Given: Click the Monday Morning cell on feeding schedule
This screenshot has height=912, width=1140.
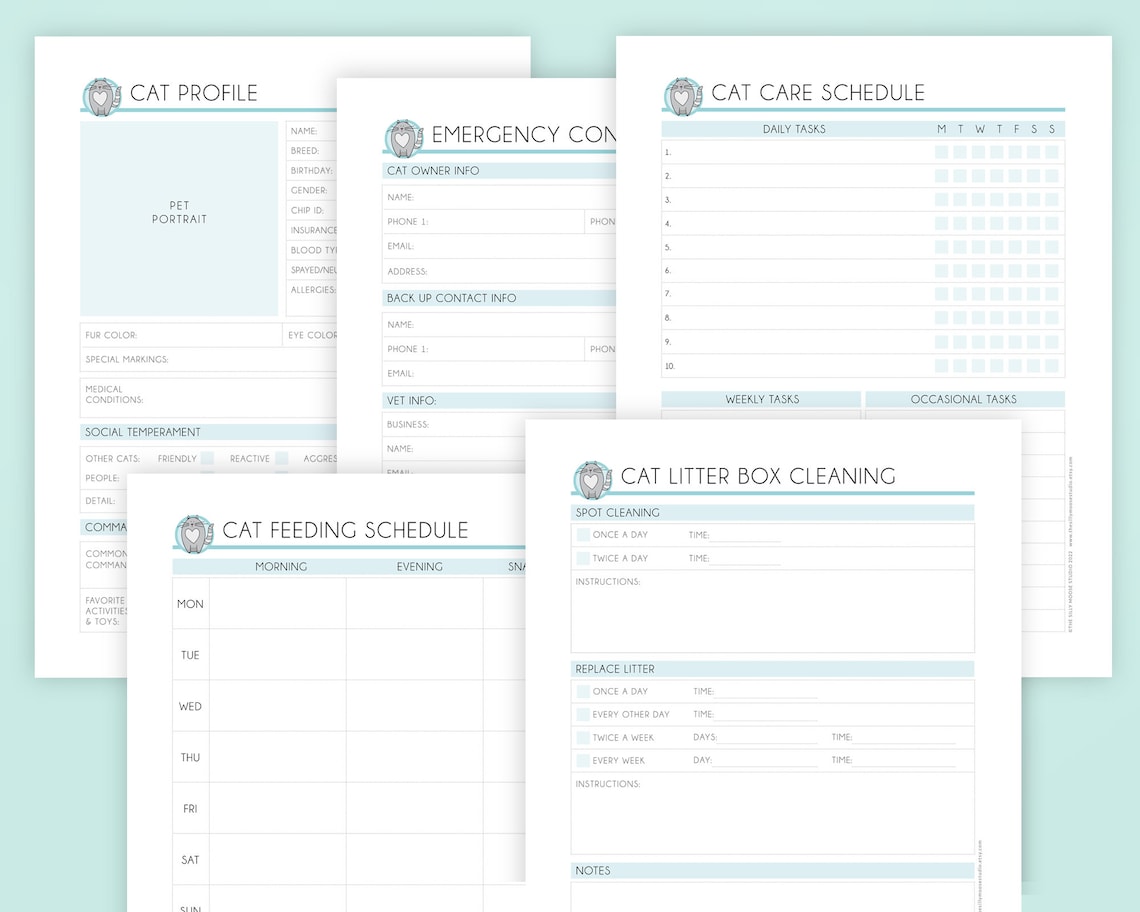Looking at the screenshot, I should 278,603.
